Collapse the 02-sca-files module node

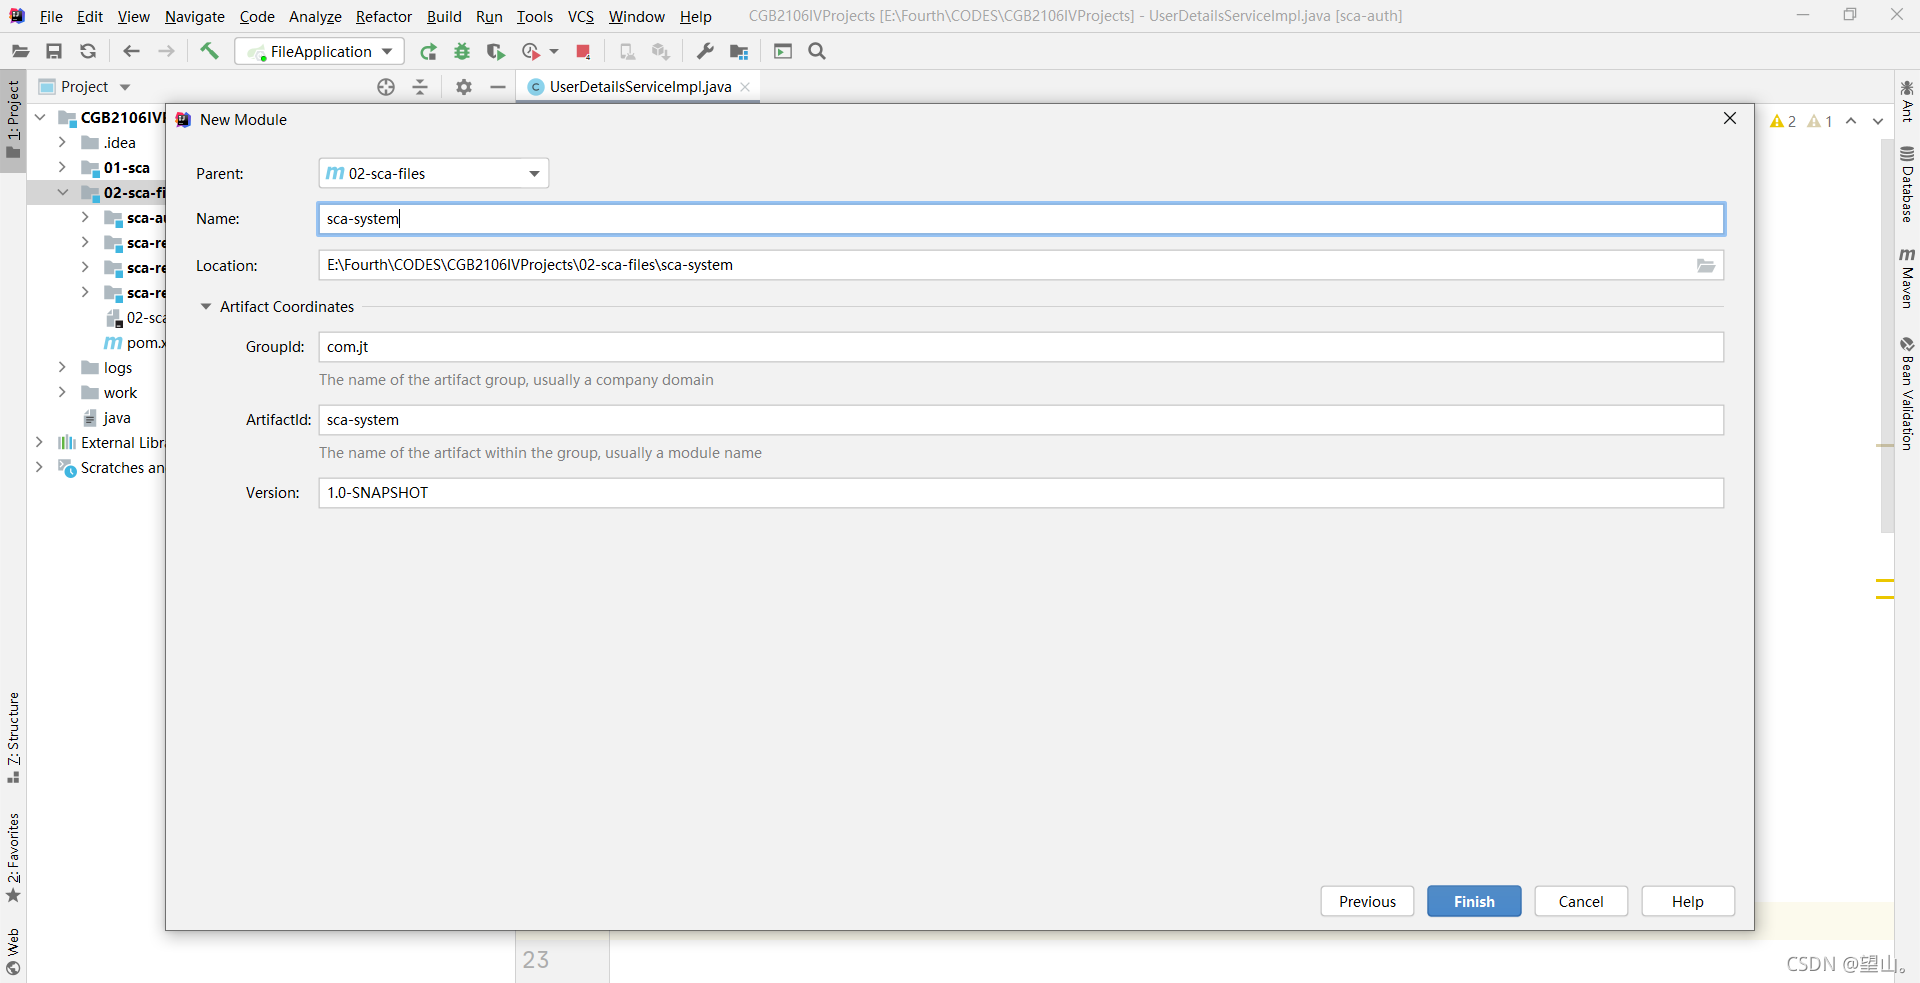click(62, 193)
